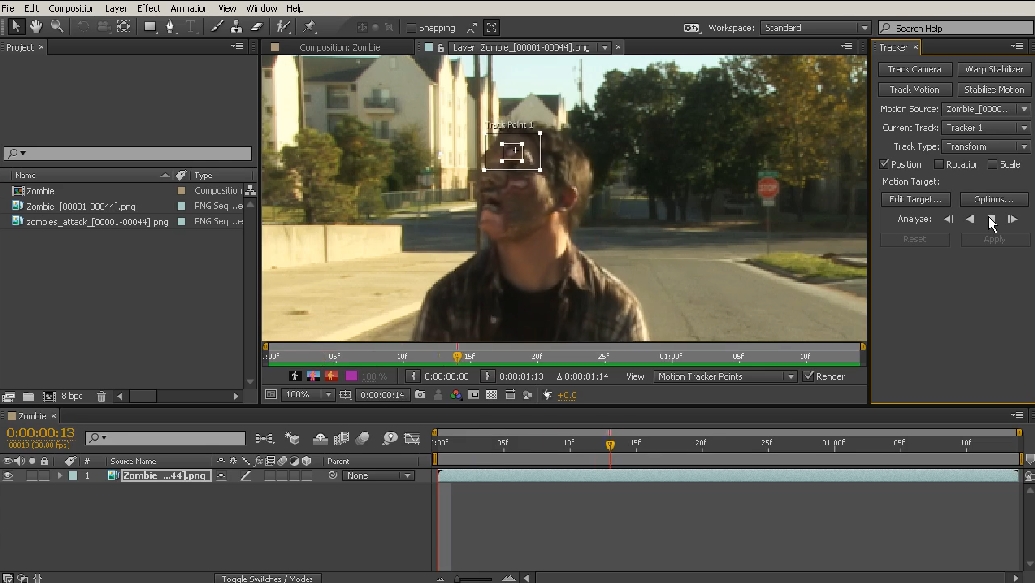Toggle the Render checkbox in viewer

pyautogui.click(x=809, y=377)
